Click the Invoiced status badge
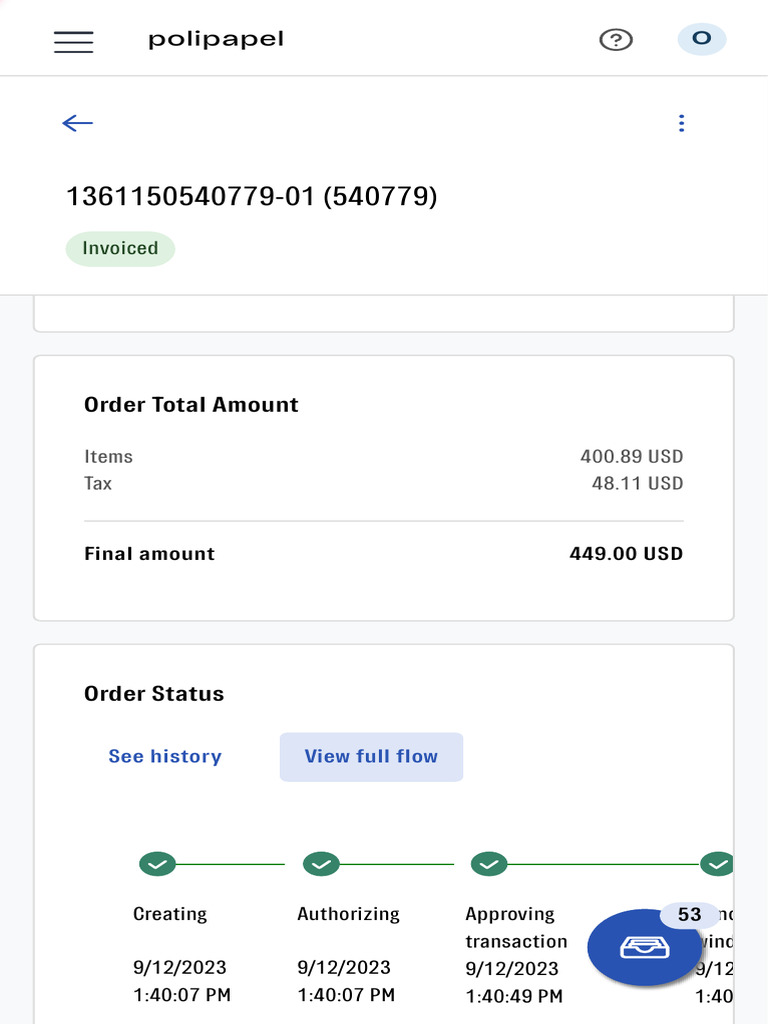The width and height of the screenshot is (768, 1024). 120,249
